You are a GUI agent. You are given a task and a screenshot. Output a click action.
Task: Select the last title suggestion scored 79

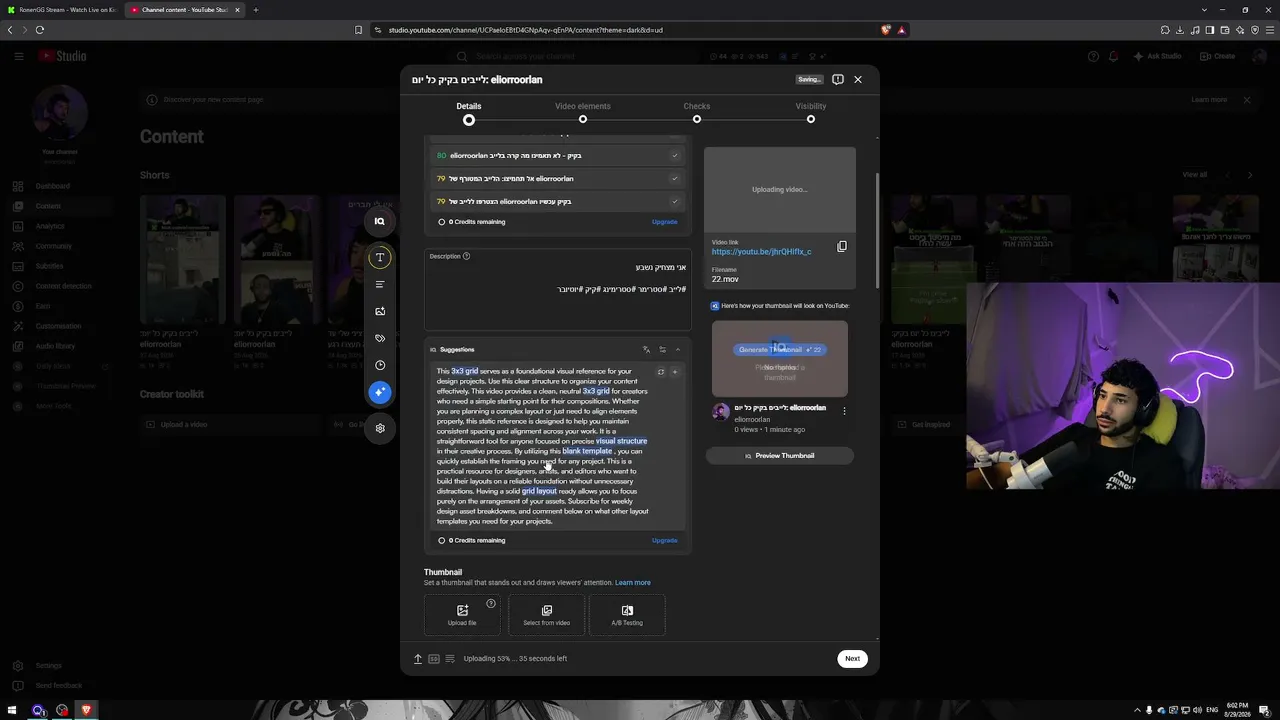click(x=558, y=202)
